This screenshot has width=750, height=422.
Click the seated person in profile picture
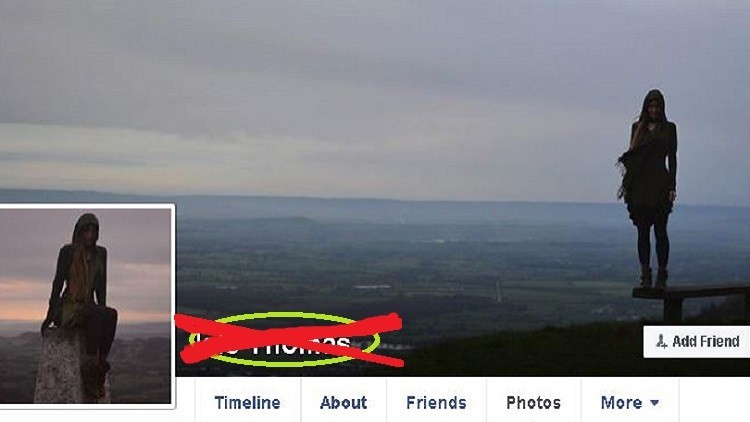(x=81, y=287)
